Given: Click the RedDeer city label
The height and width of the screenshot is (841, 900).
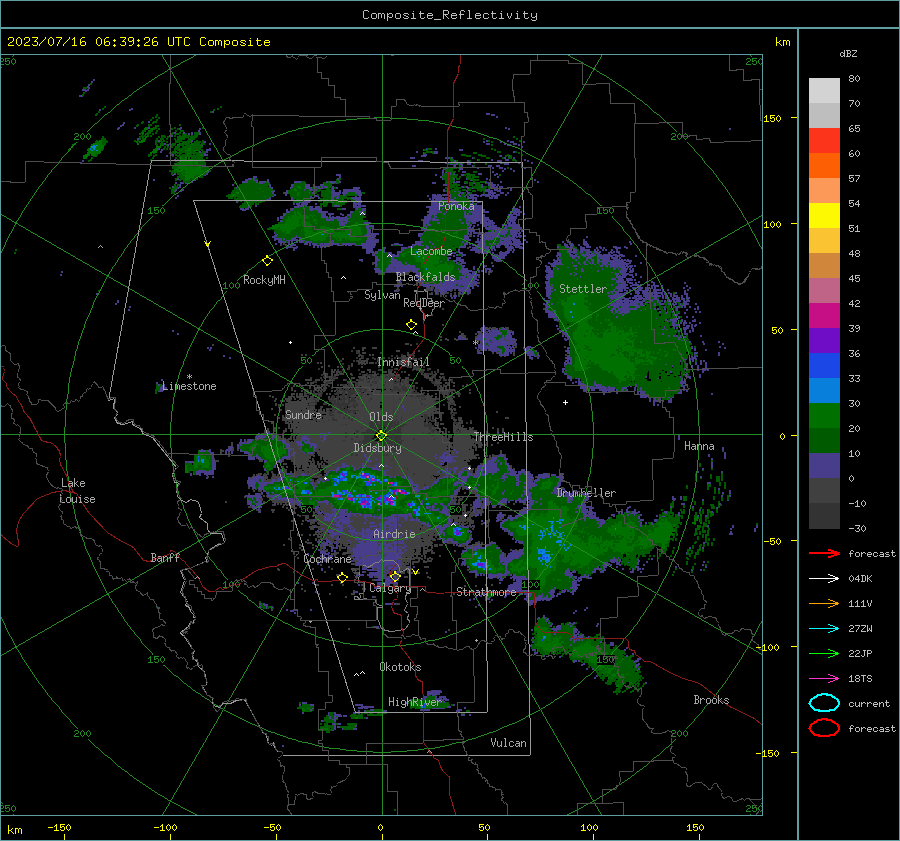Looking at the screenshot, I should tap(424, 303).
